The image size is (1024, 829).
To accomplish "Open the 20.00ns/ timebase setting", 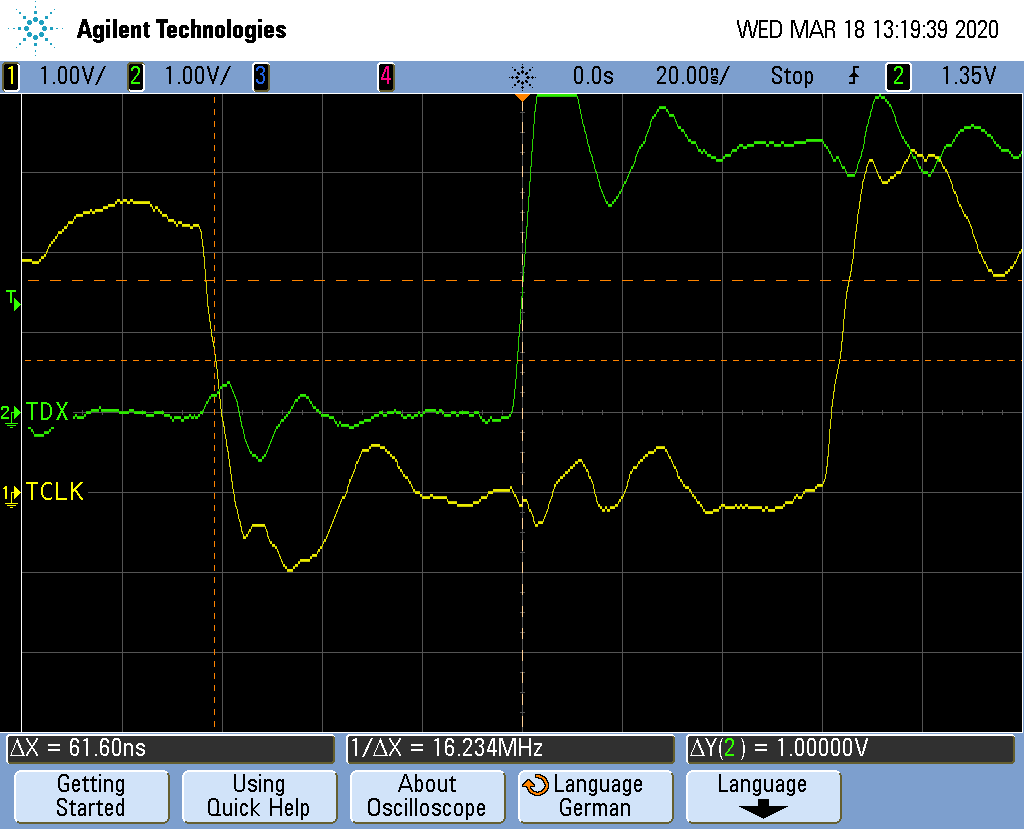I will (x=692, y=76).
